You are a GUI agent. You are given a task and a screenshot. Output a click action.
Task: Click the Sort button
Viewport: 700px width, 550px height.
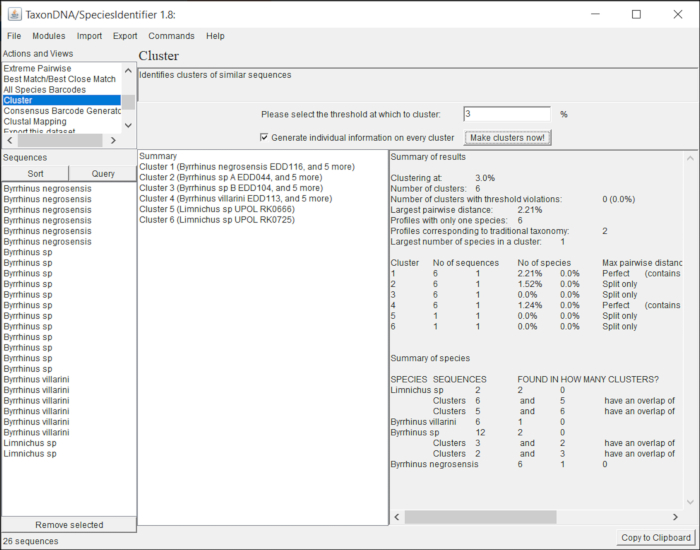click(x=35, y=174)
